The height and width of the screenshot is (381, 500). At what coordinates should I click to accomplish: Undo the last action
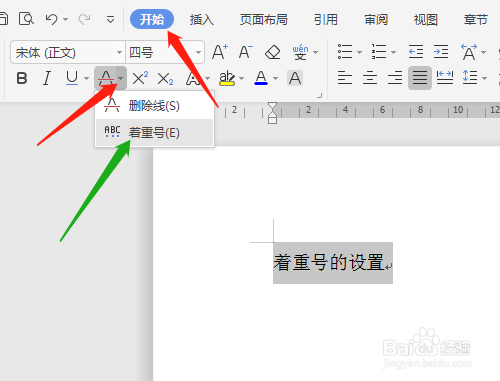pos(51,19)
